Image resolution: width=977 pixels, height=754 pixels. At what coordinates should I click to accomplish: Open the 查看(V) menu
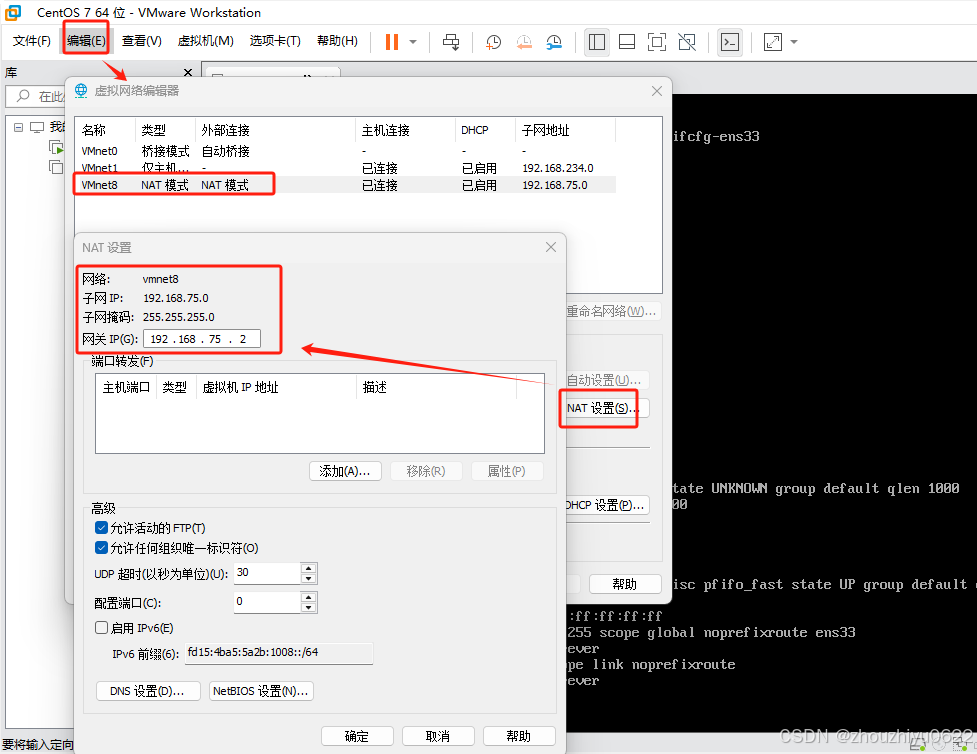click(141, 41)
